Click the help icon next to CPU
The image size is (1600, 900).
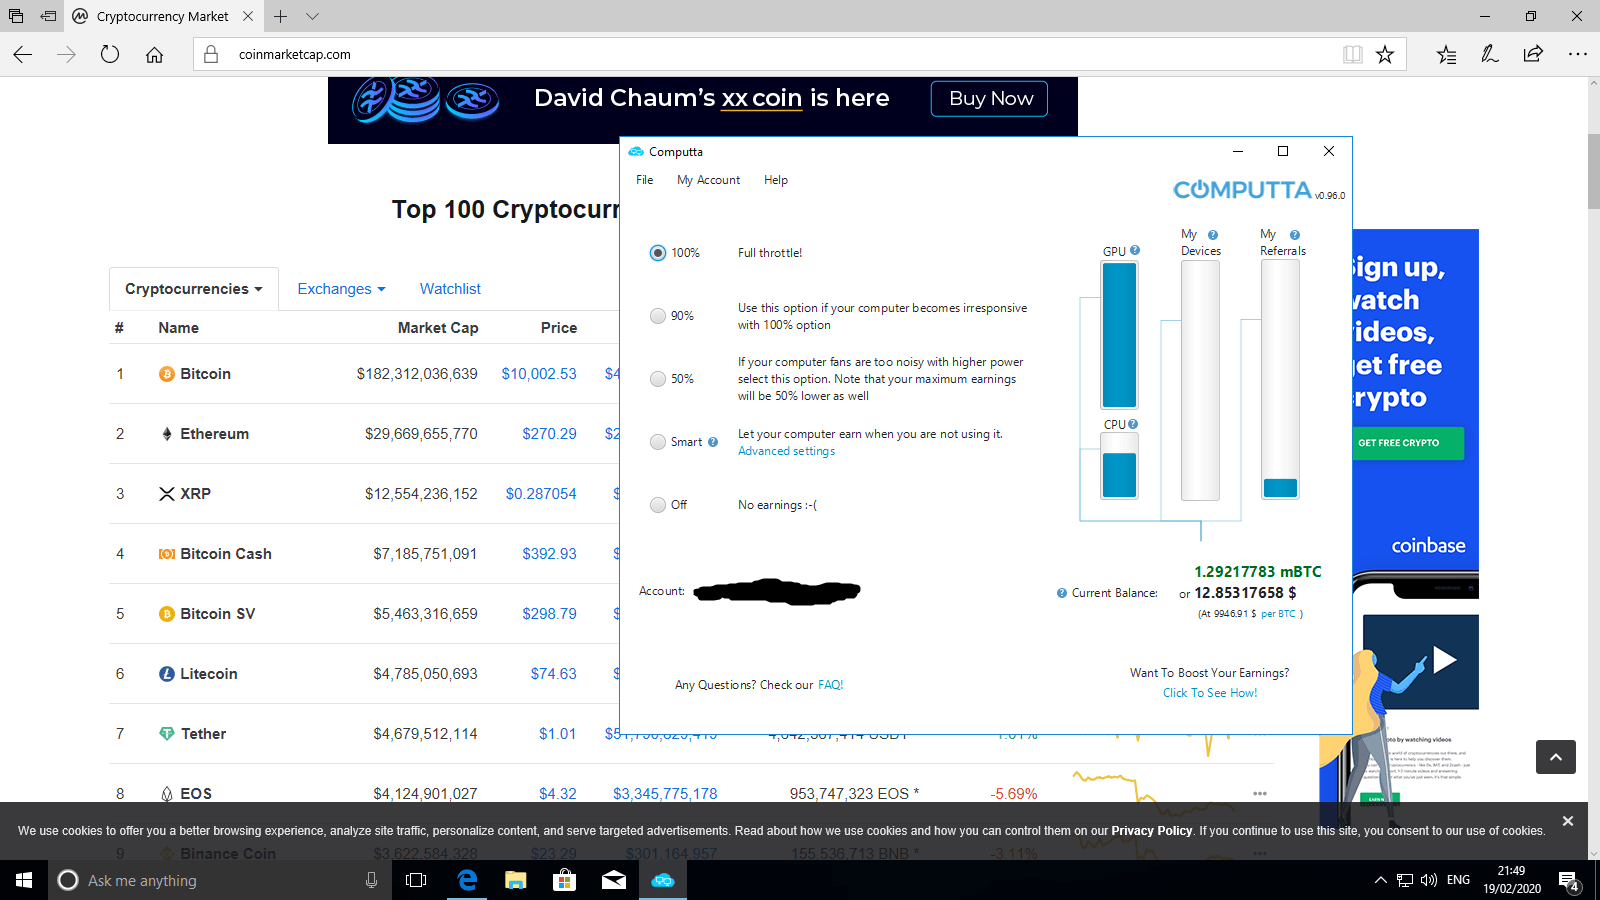pyautogui.click(x=1133, y=424)
